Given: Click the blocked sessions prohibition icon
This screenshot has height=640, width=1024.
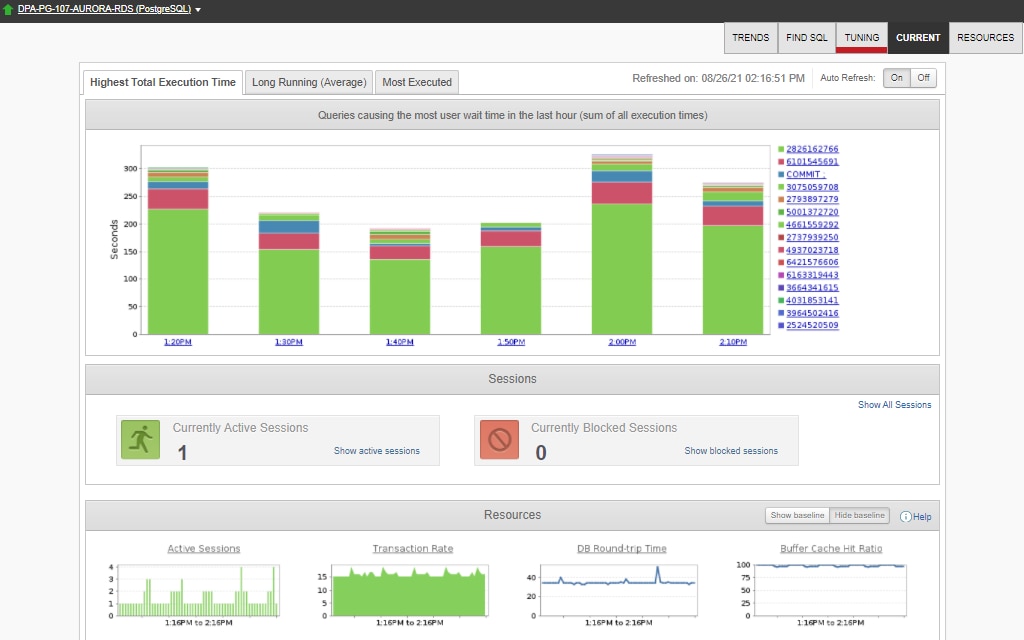Looking at the screenshot, I should pos(498,440).
